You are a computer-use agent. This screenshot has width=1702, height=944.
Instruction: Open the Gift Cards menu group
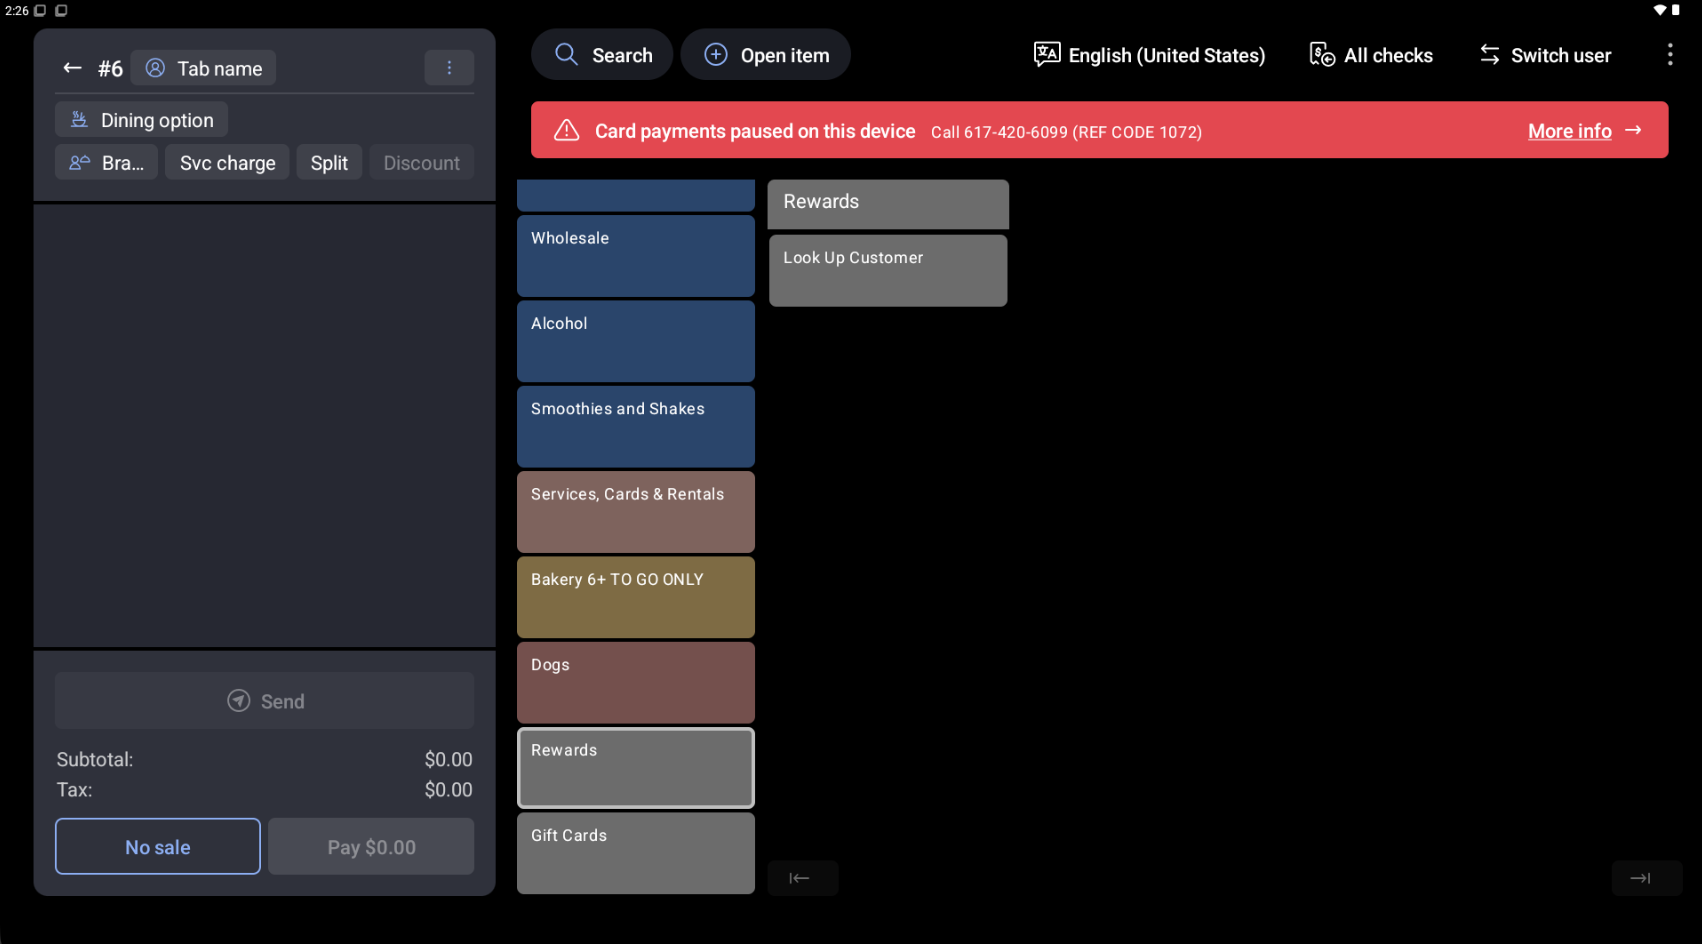click(x=636, y=853)
